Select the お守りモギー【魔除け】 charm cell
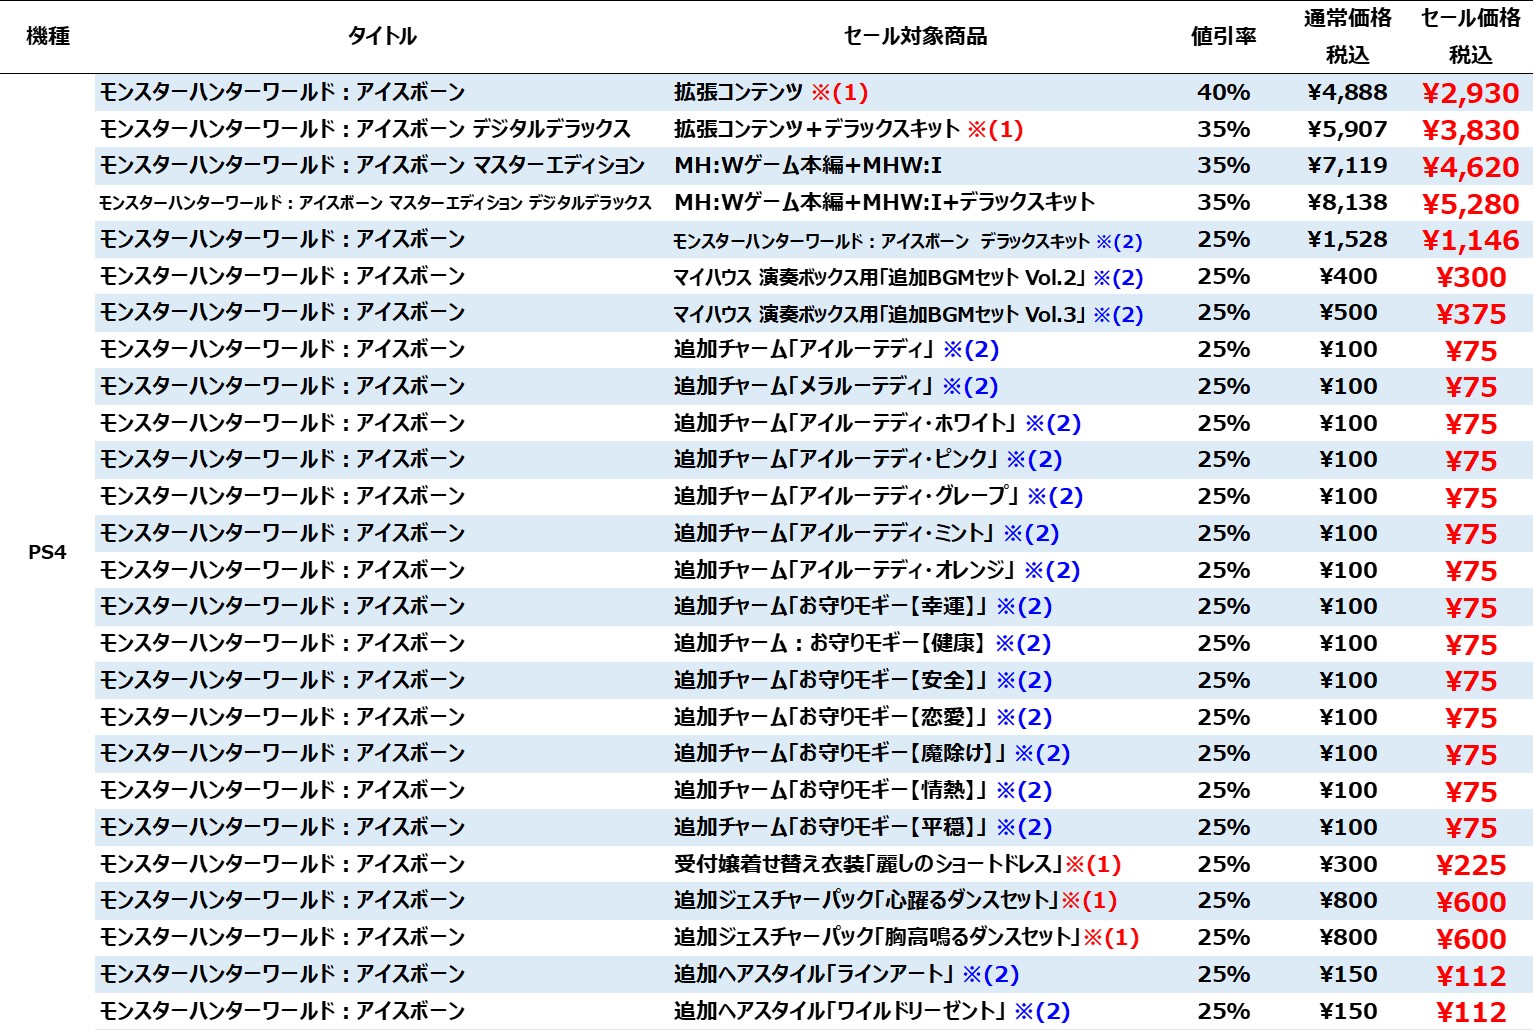Viewport: 1534px width, 1031px height. (872, 753)
